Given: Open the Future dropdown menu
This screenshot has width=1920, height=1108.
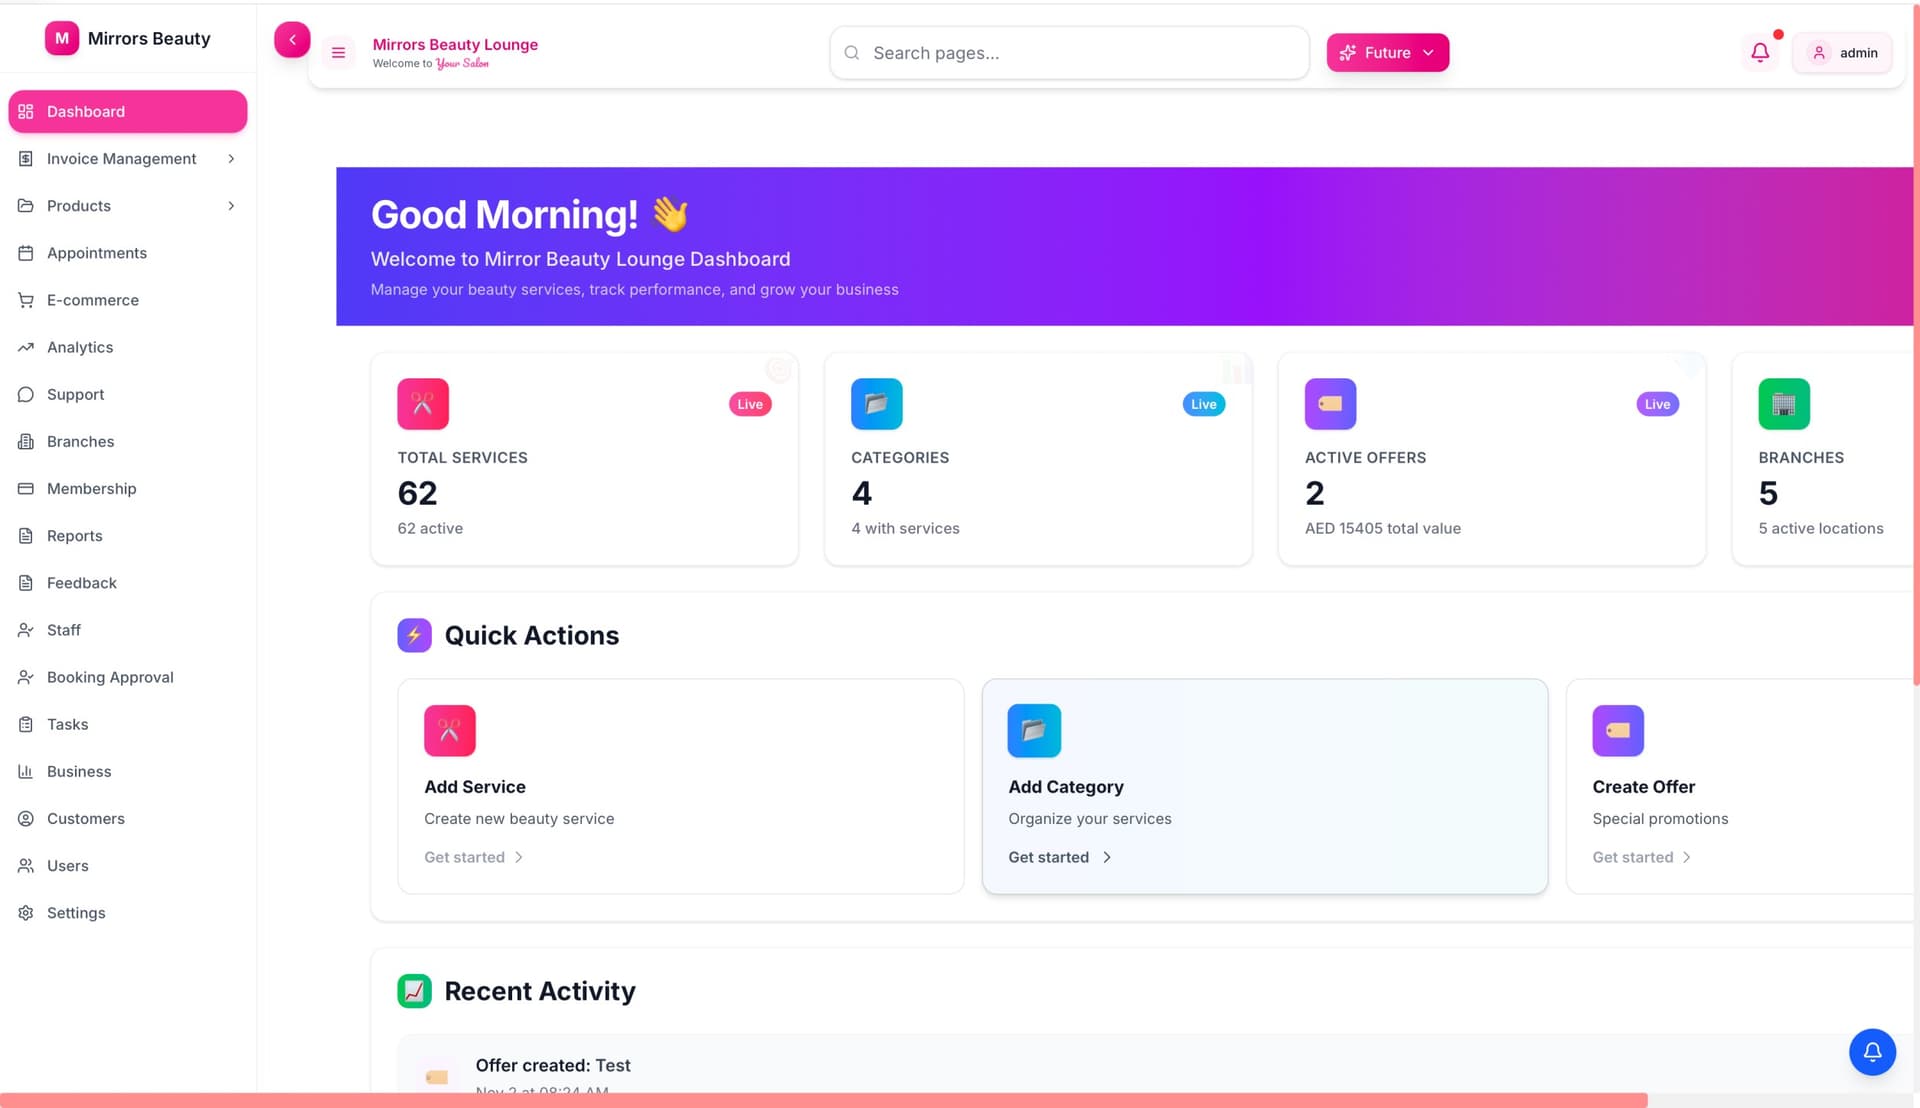Looking at the screenshot, I should click(x=1387, y=53).
